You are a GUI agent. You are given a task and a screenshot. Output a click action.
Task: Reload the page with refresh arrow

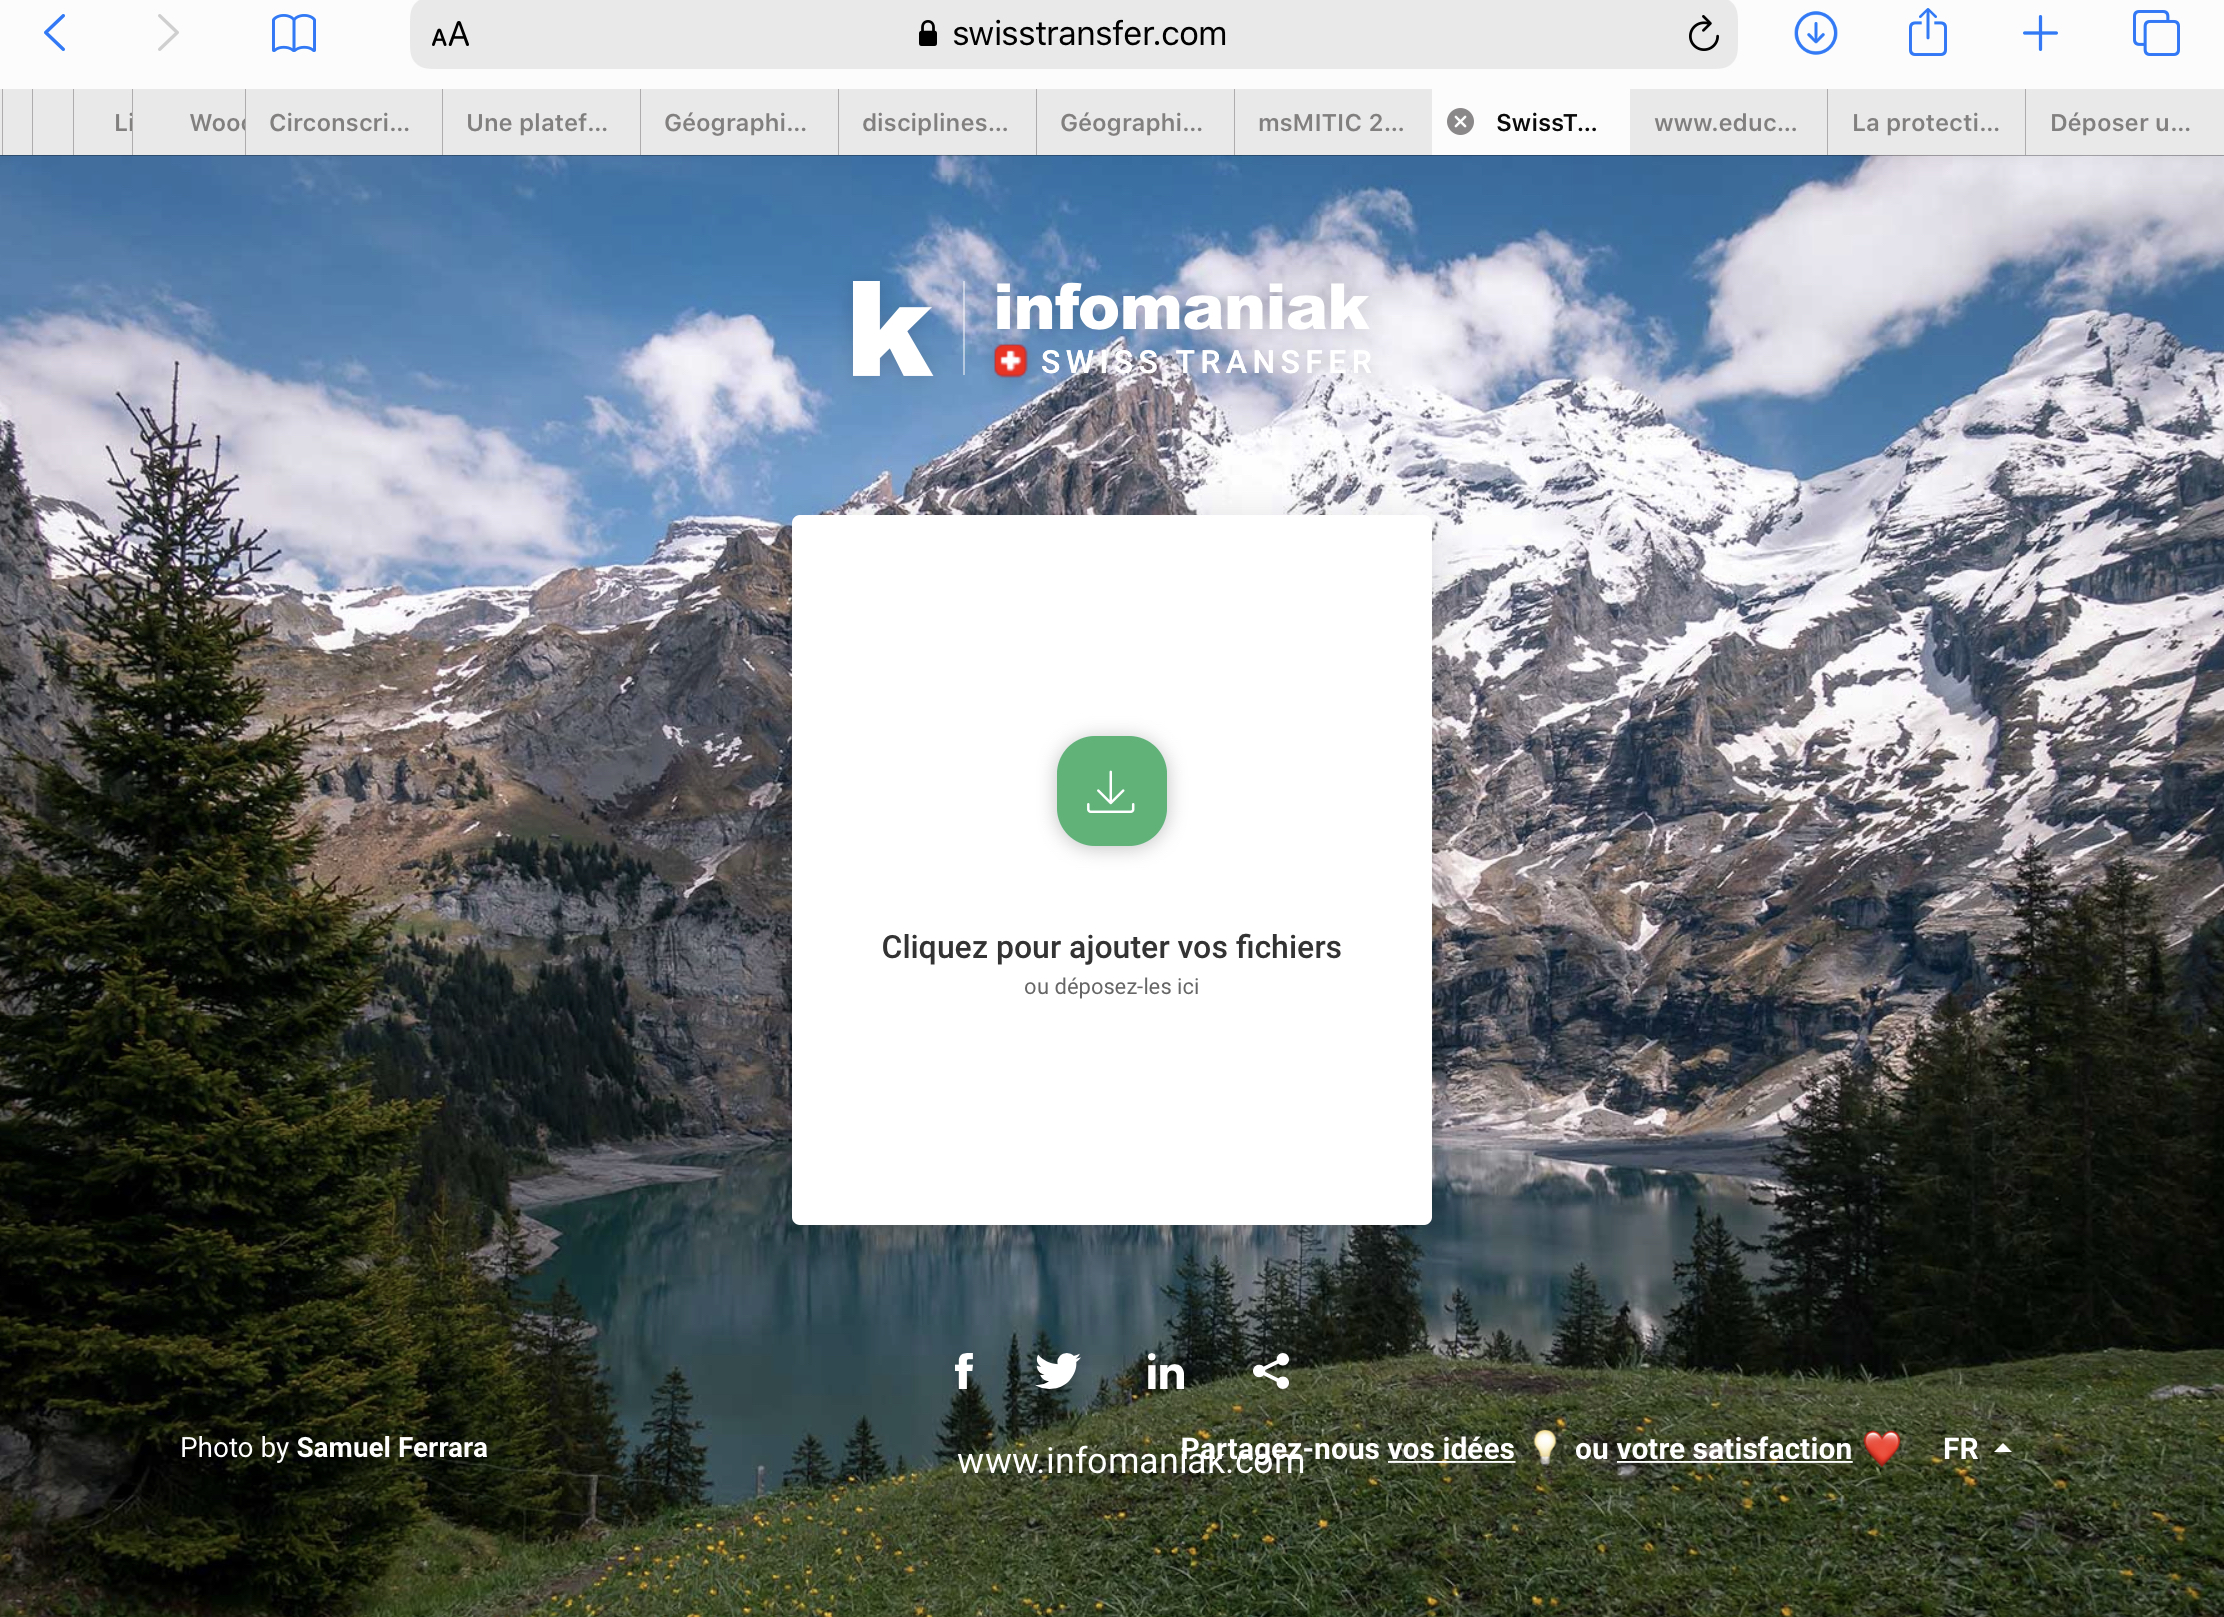click(x=1703, y=35)
